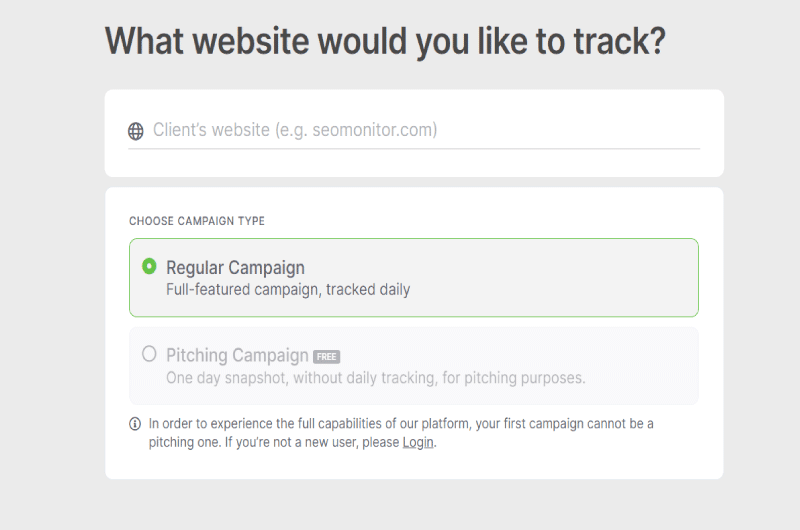Select the Pitching Campaign radio button

(x=149, y=354)
